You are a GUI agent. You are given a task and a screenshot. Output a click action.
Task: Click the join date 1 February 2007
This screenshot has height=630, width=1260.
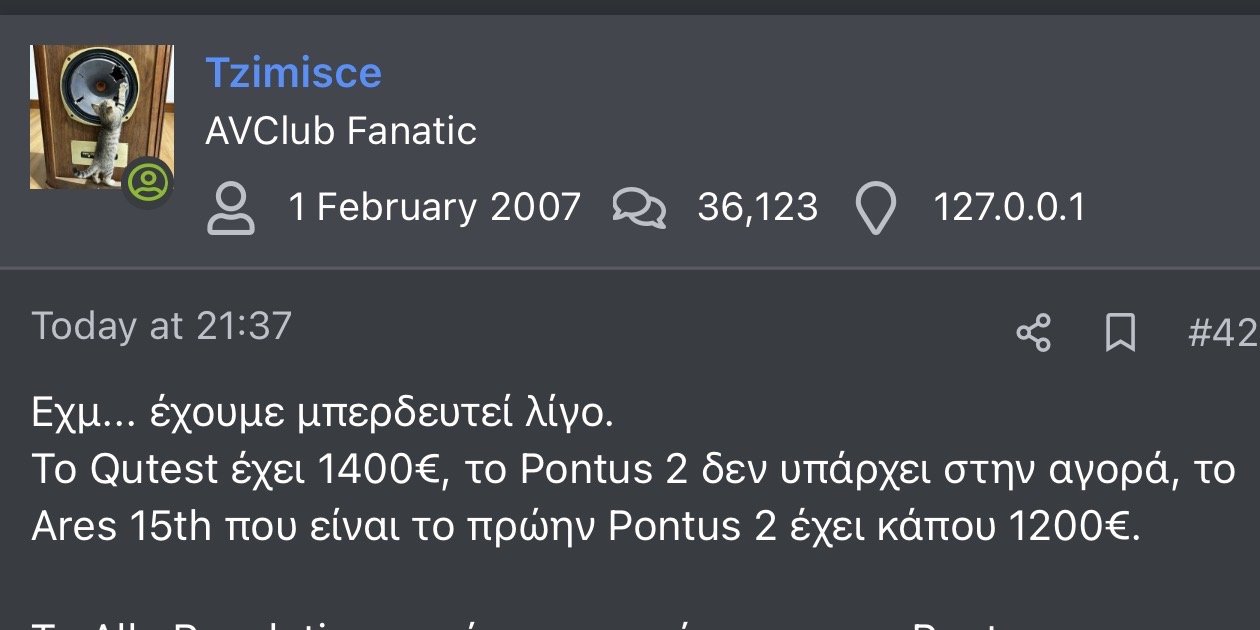(434, 207)
